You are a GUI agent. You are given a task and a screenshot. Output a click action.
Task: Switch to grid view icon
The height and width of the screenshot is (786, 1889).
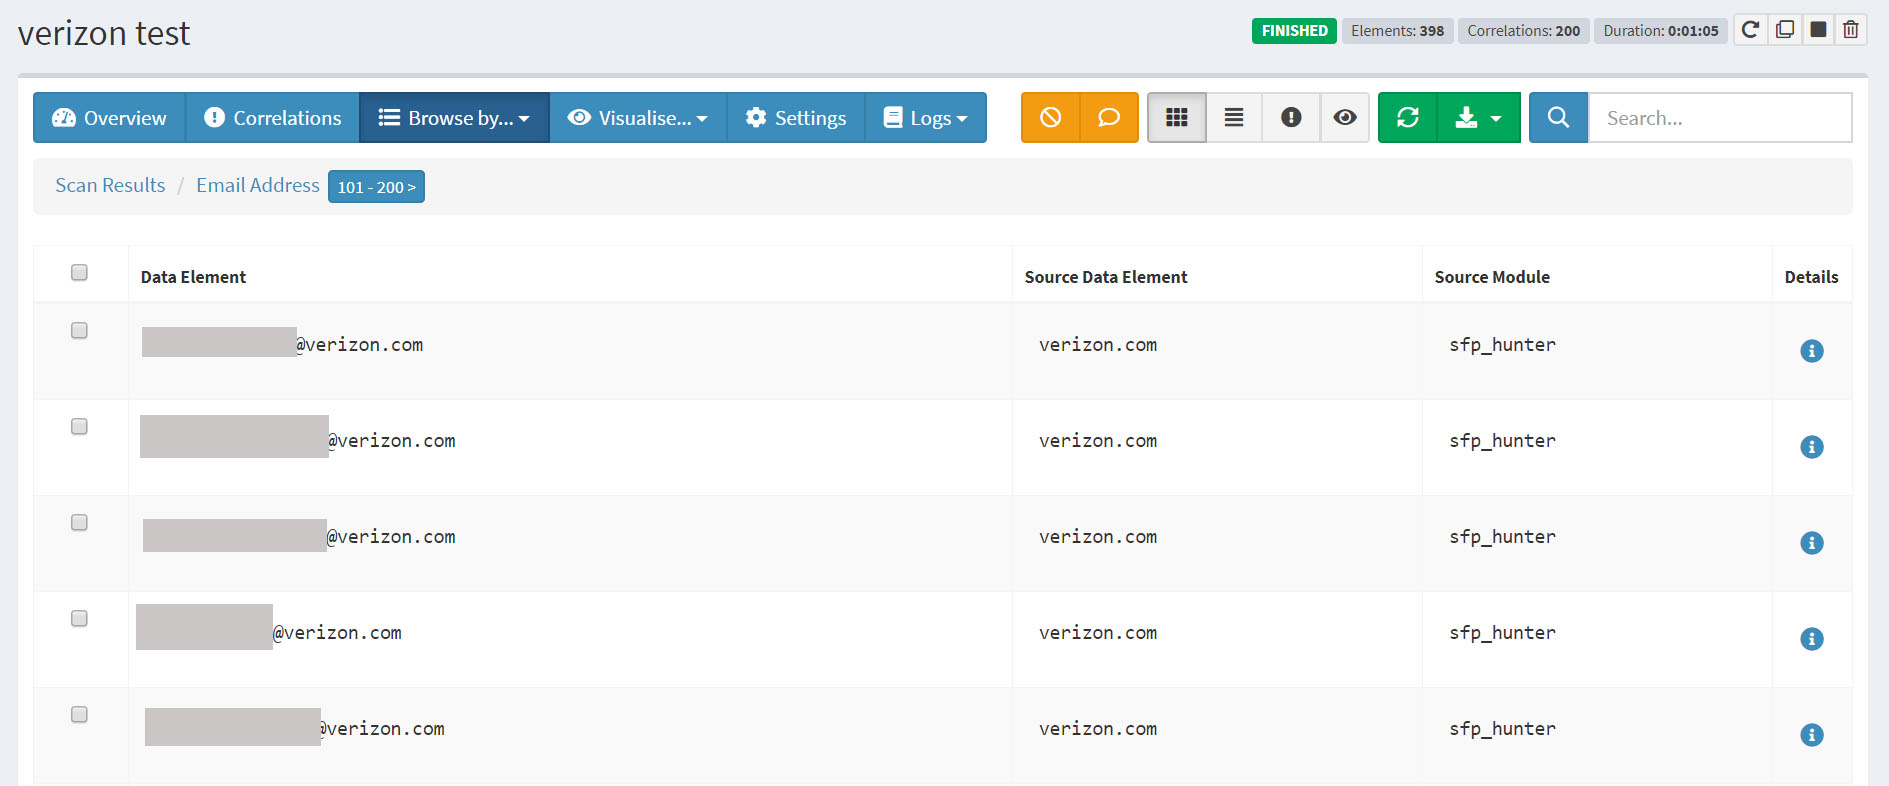point(1177,118)
